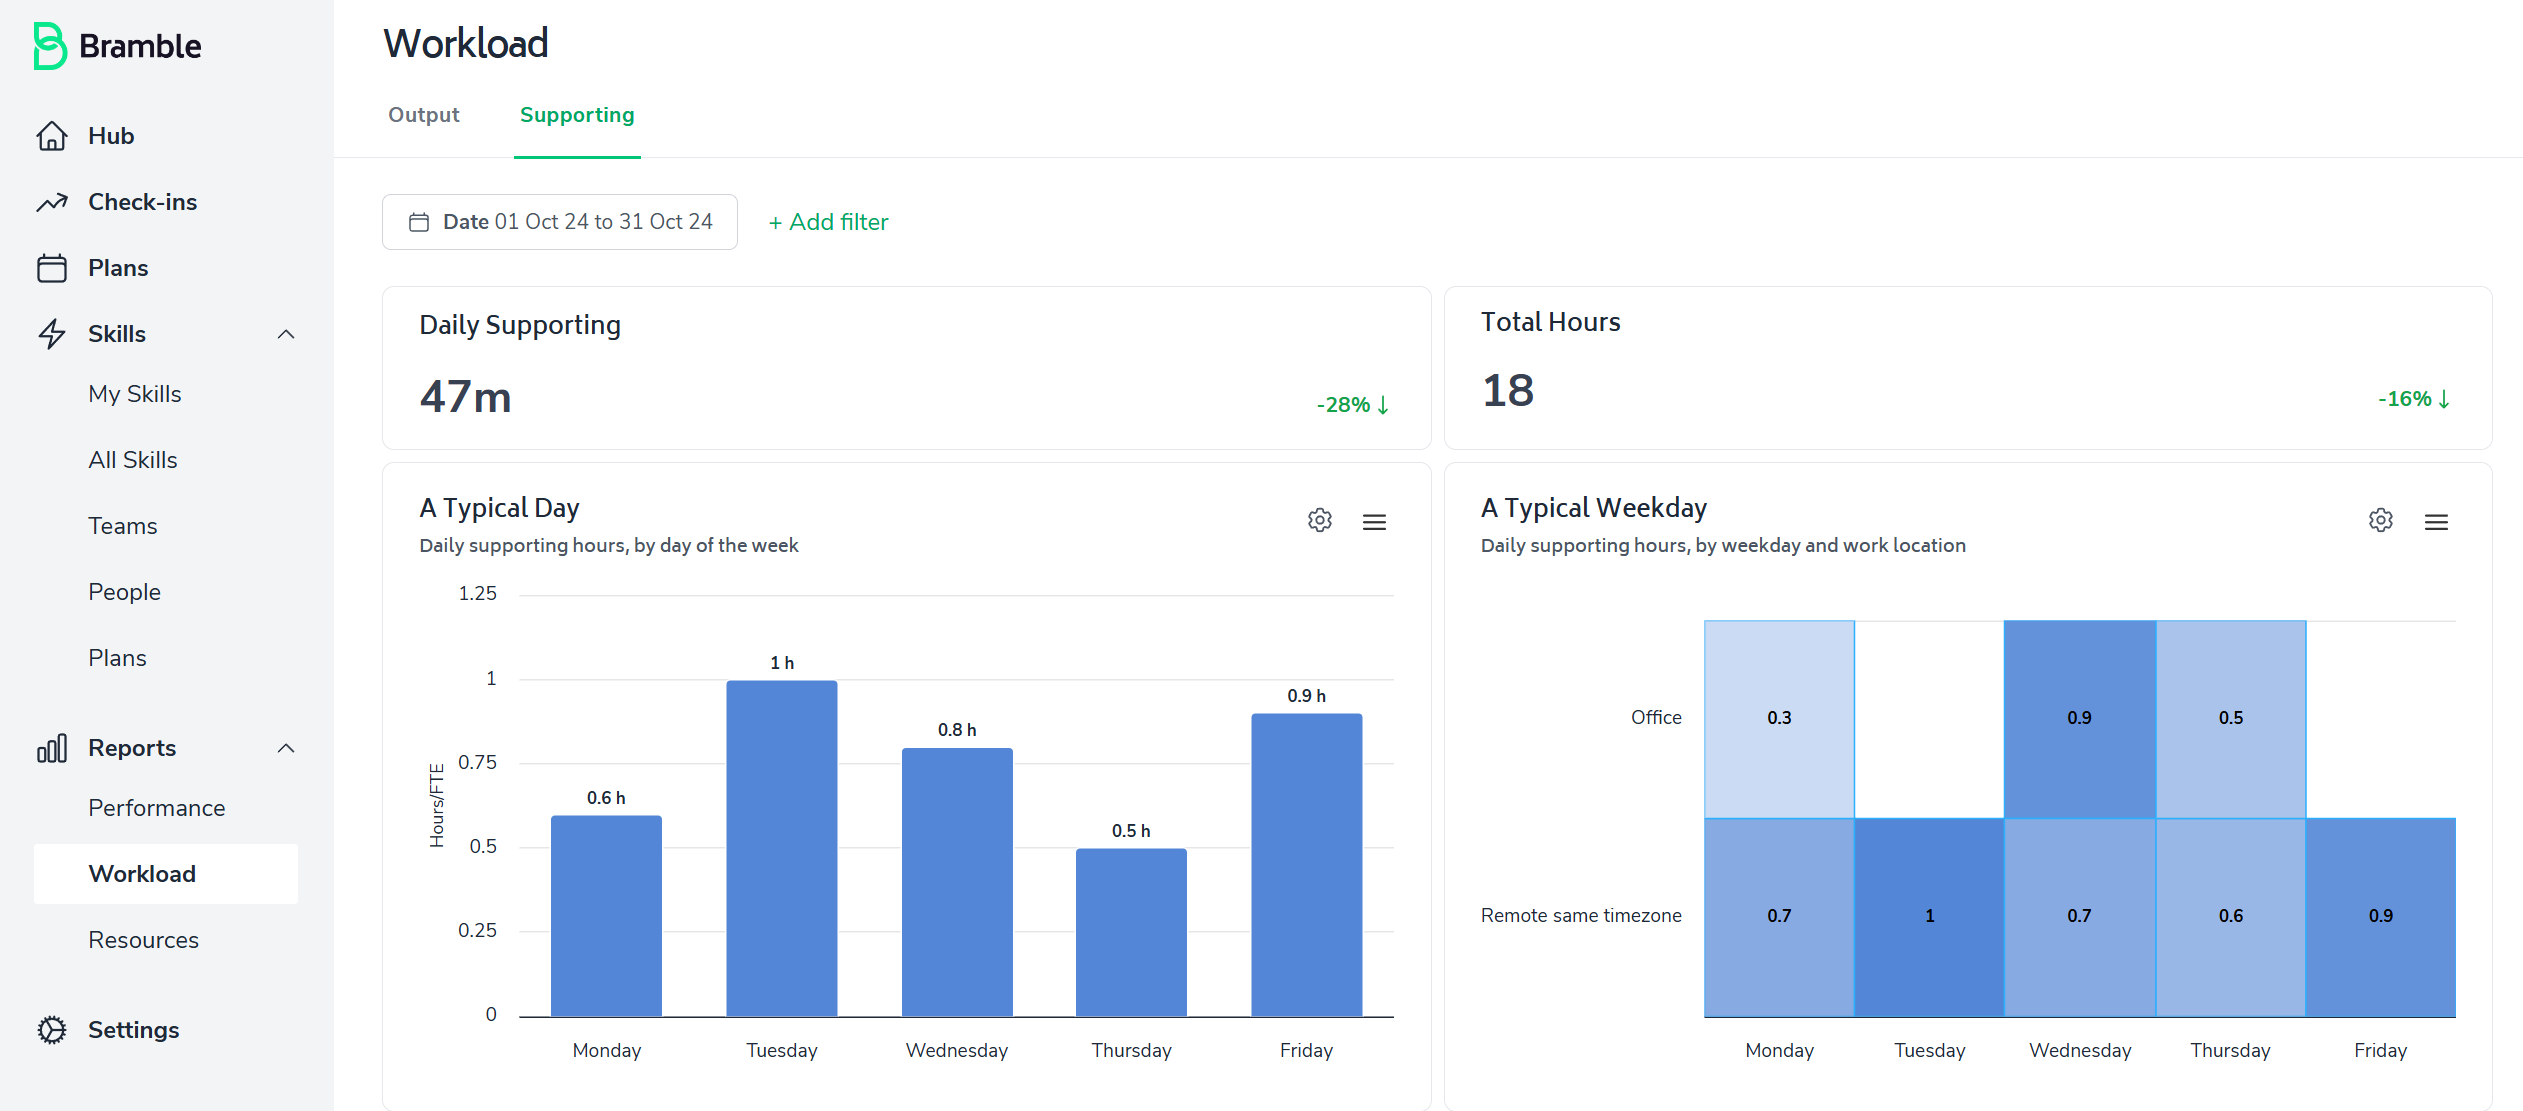Collapse the Reports section chevron
The height and width of the screenshot is (1111, 2523).
coord(286,748)
